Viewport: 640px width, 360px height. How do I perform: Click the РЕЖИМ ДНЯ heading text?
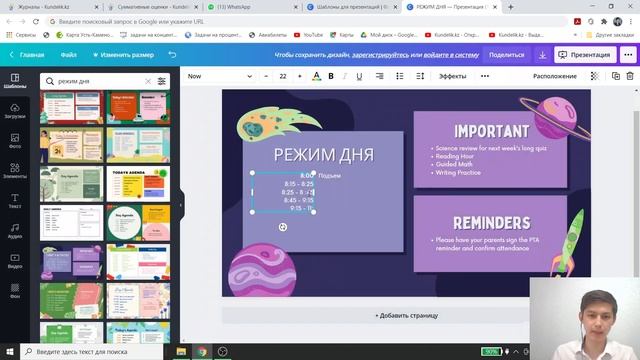(324, 155)
